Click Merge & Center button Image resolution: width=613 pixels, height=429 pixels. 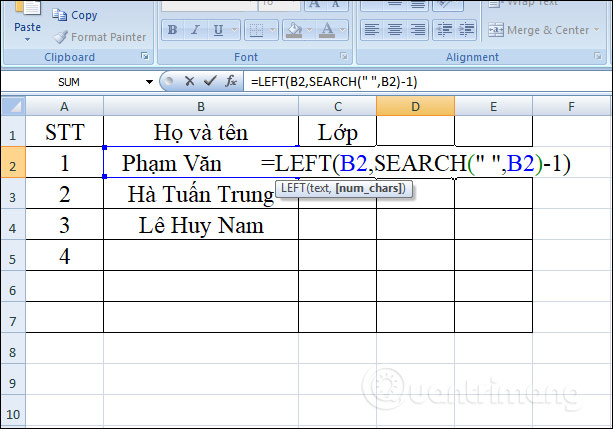(539, 30)
